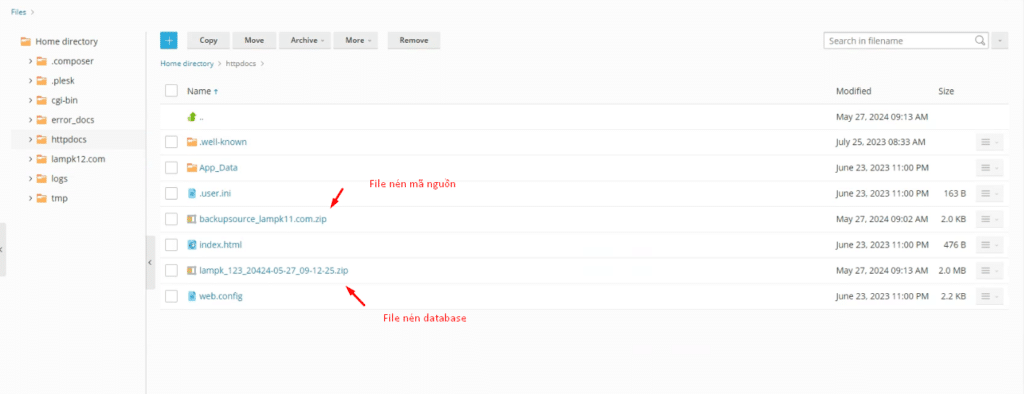
Task: Open row menu for .well-known
Action: pyautogui.click(x=988, y=142)
